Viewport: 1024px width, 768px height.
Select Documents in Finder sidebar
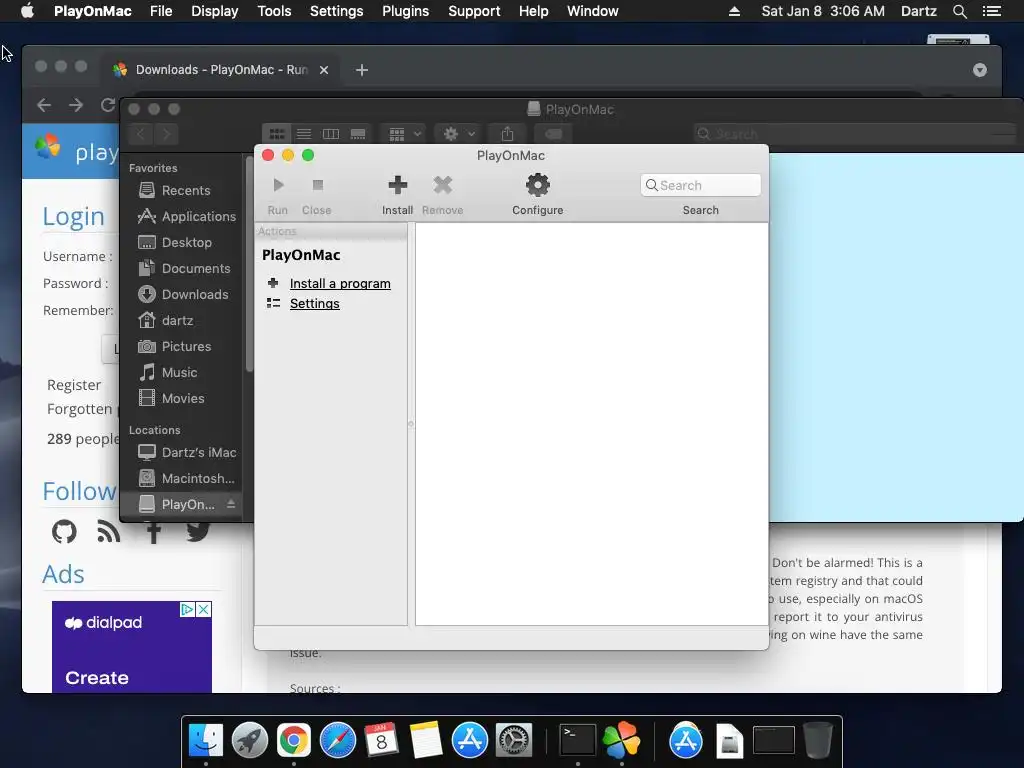pyautogui.click(x=184, y=268)
